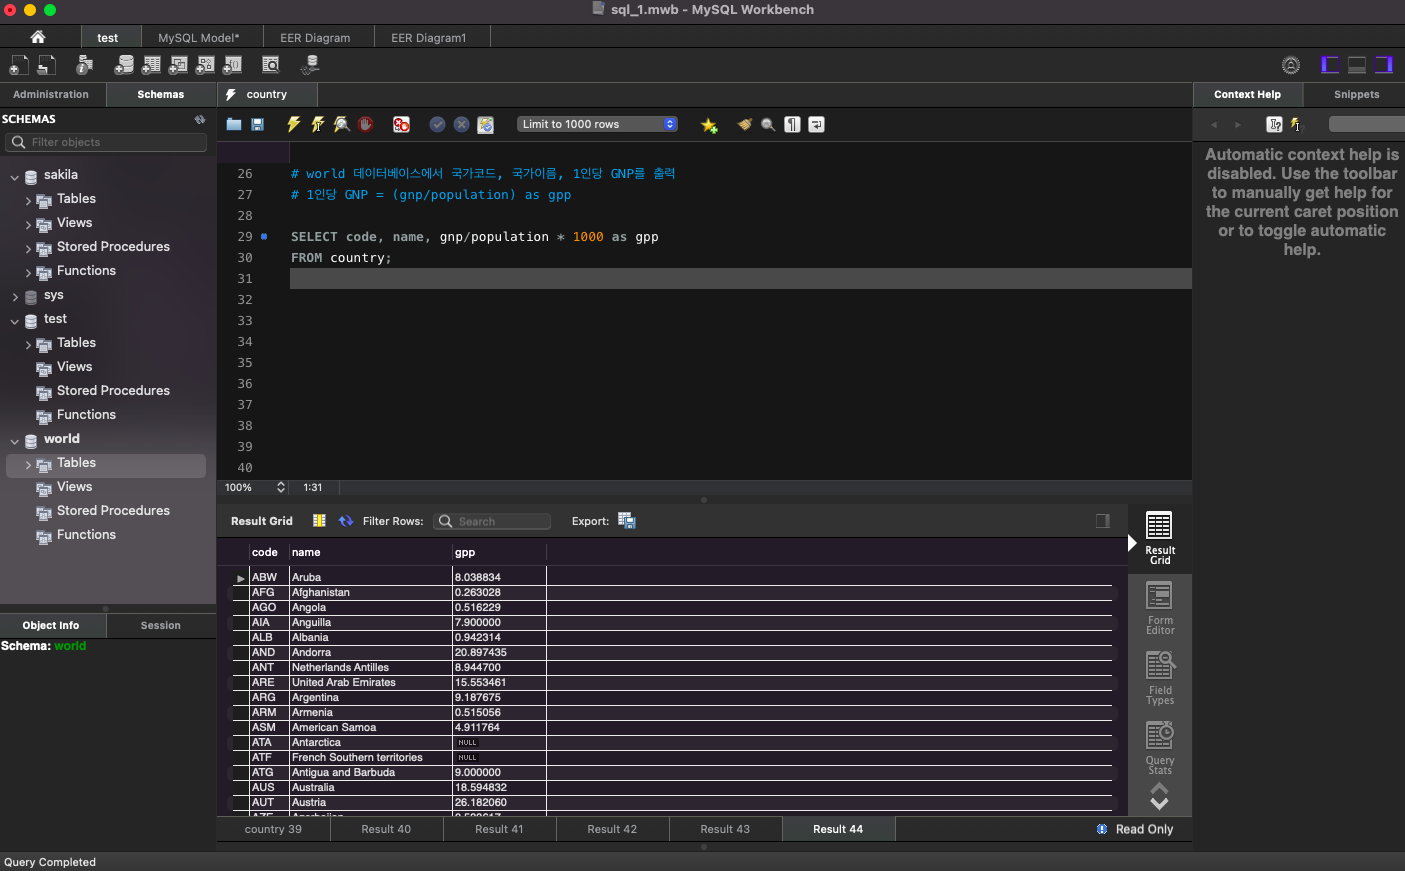Collapse the sakila schema
This screenshot has height=871, width=1405.
[15, 177]
